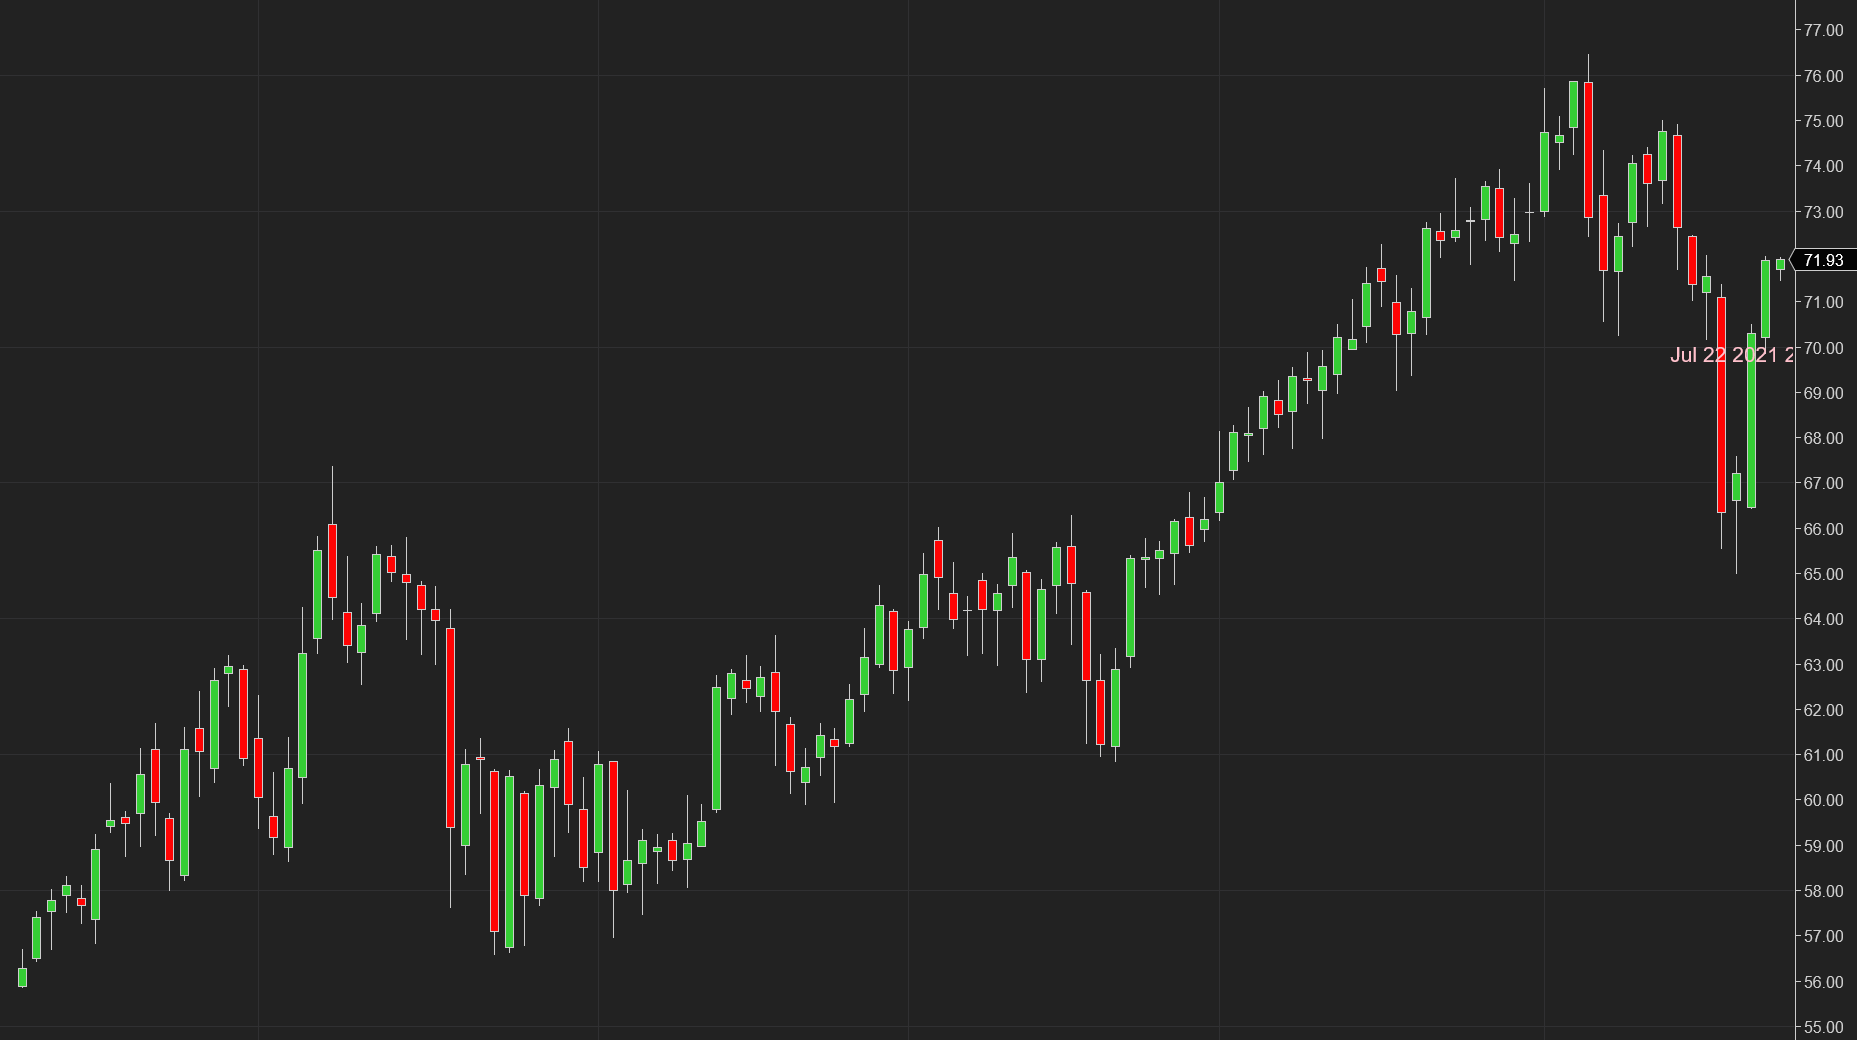Click the 70.00 price axis label
Screen dimensions: 1857x1040
pyautogui.click(x=1823, y=348)
